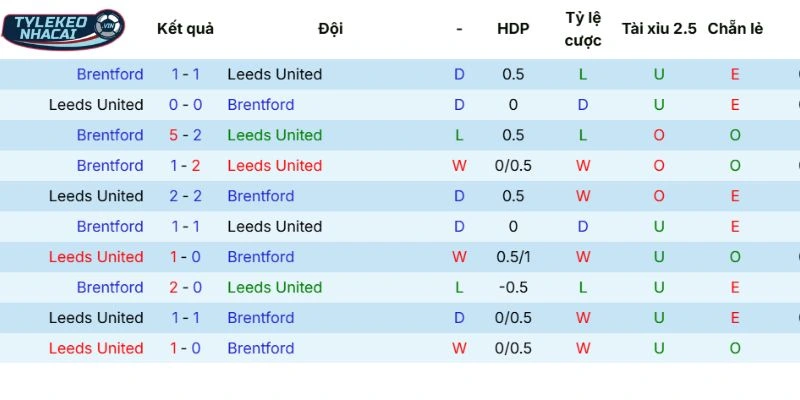Click Leeds United in the 2 - 2 row
800x400 pixels.
click(x=96, y=196)
